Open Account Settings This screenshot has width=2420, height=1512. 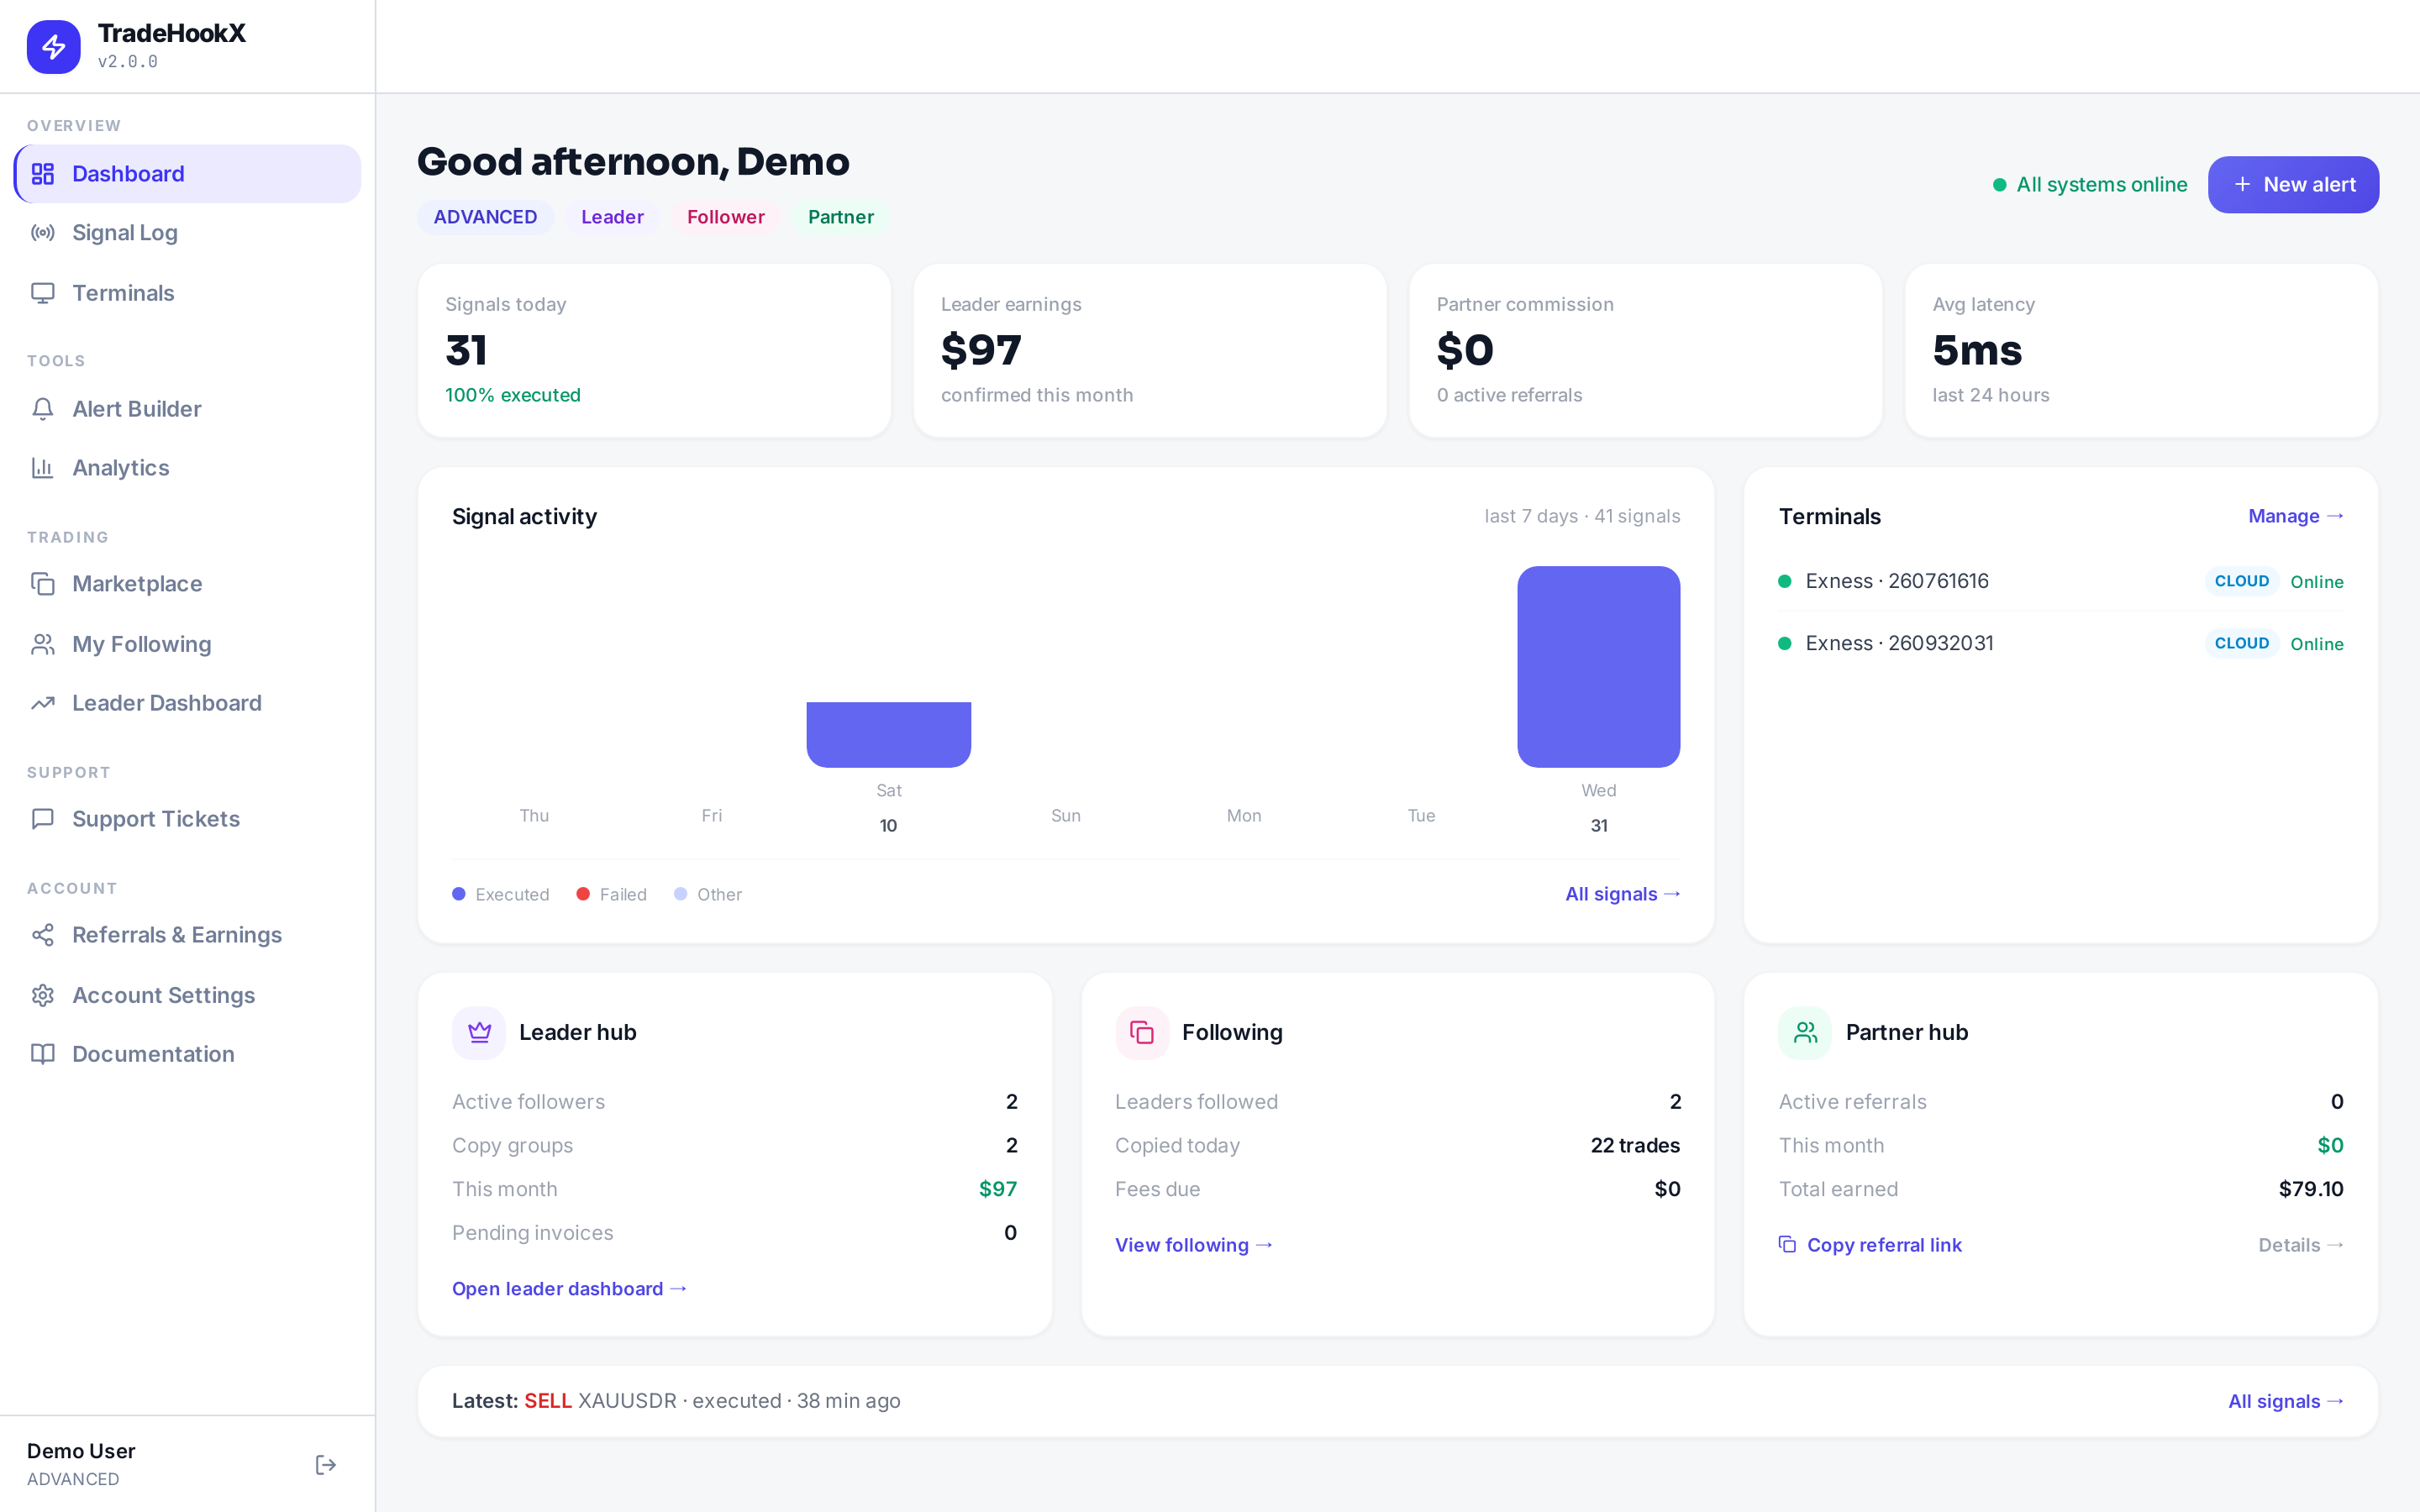[187, 995]
